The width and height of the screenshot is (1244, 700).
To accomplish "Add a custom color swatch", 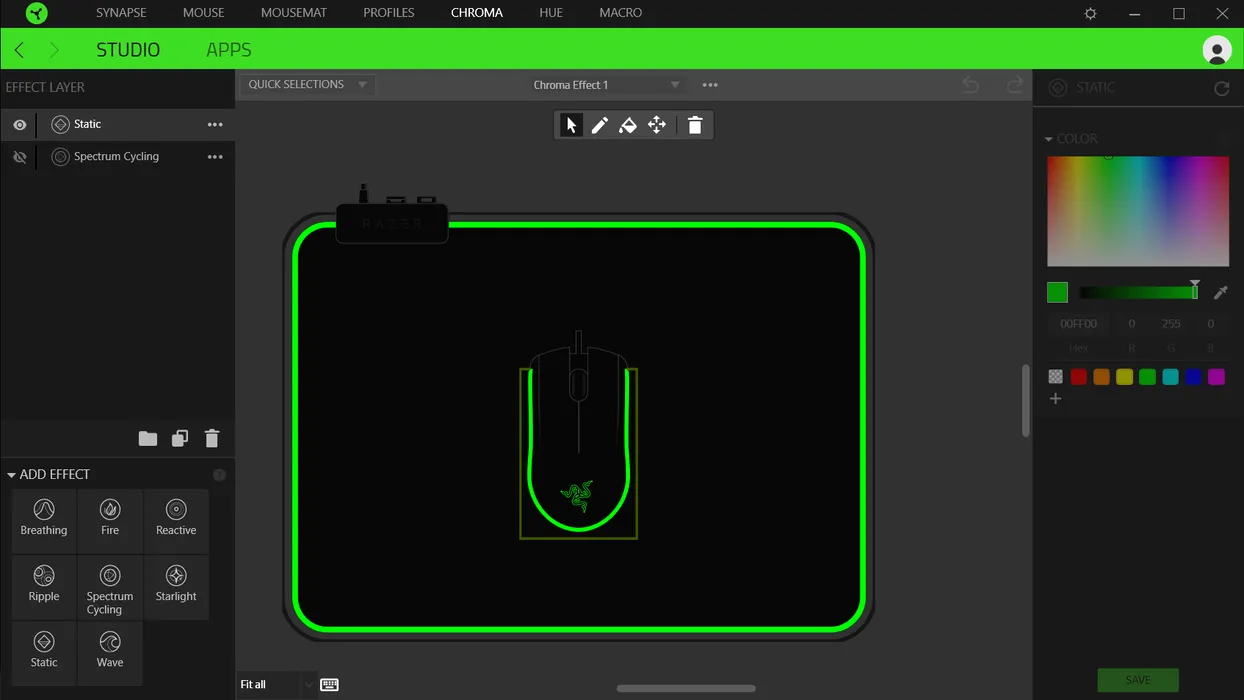I will click(x=1055, y=399).
